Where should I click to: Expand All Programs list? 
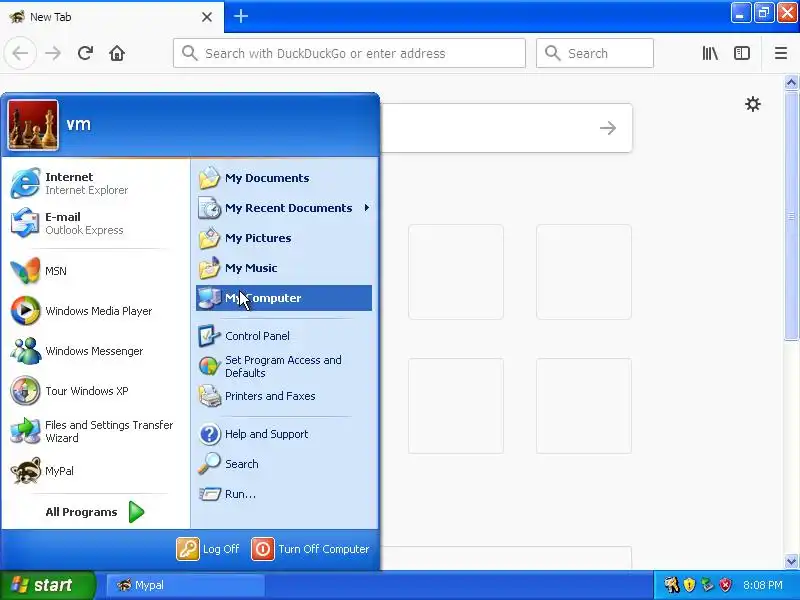[x=95, y=512]
